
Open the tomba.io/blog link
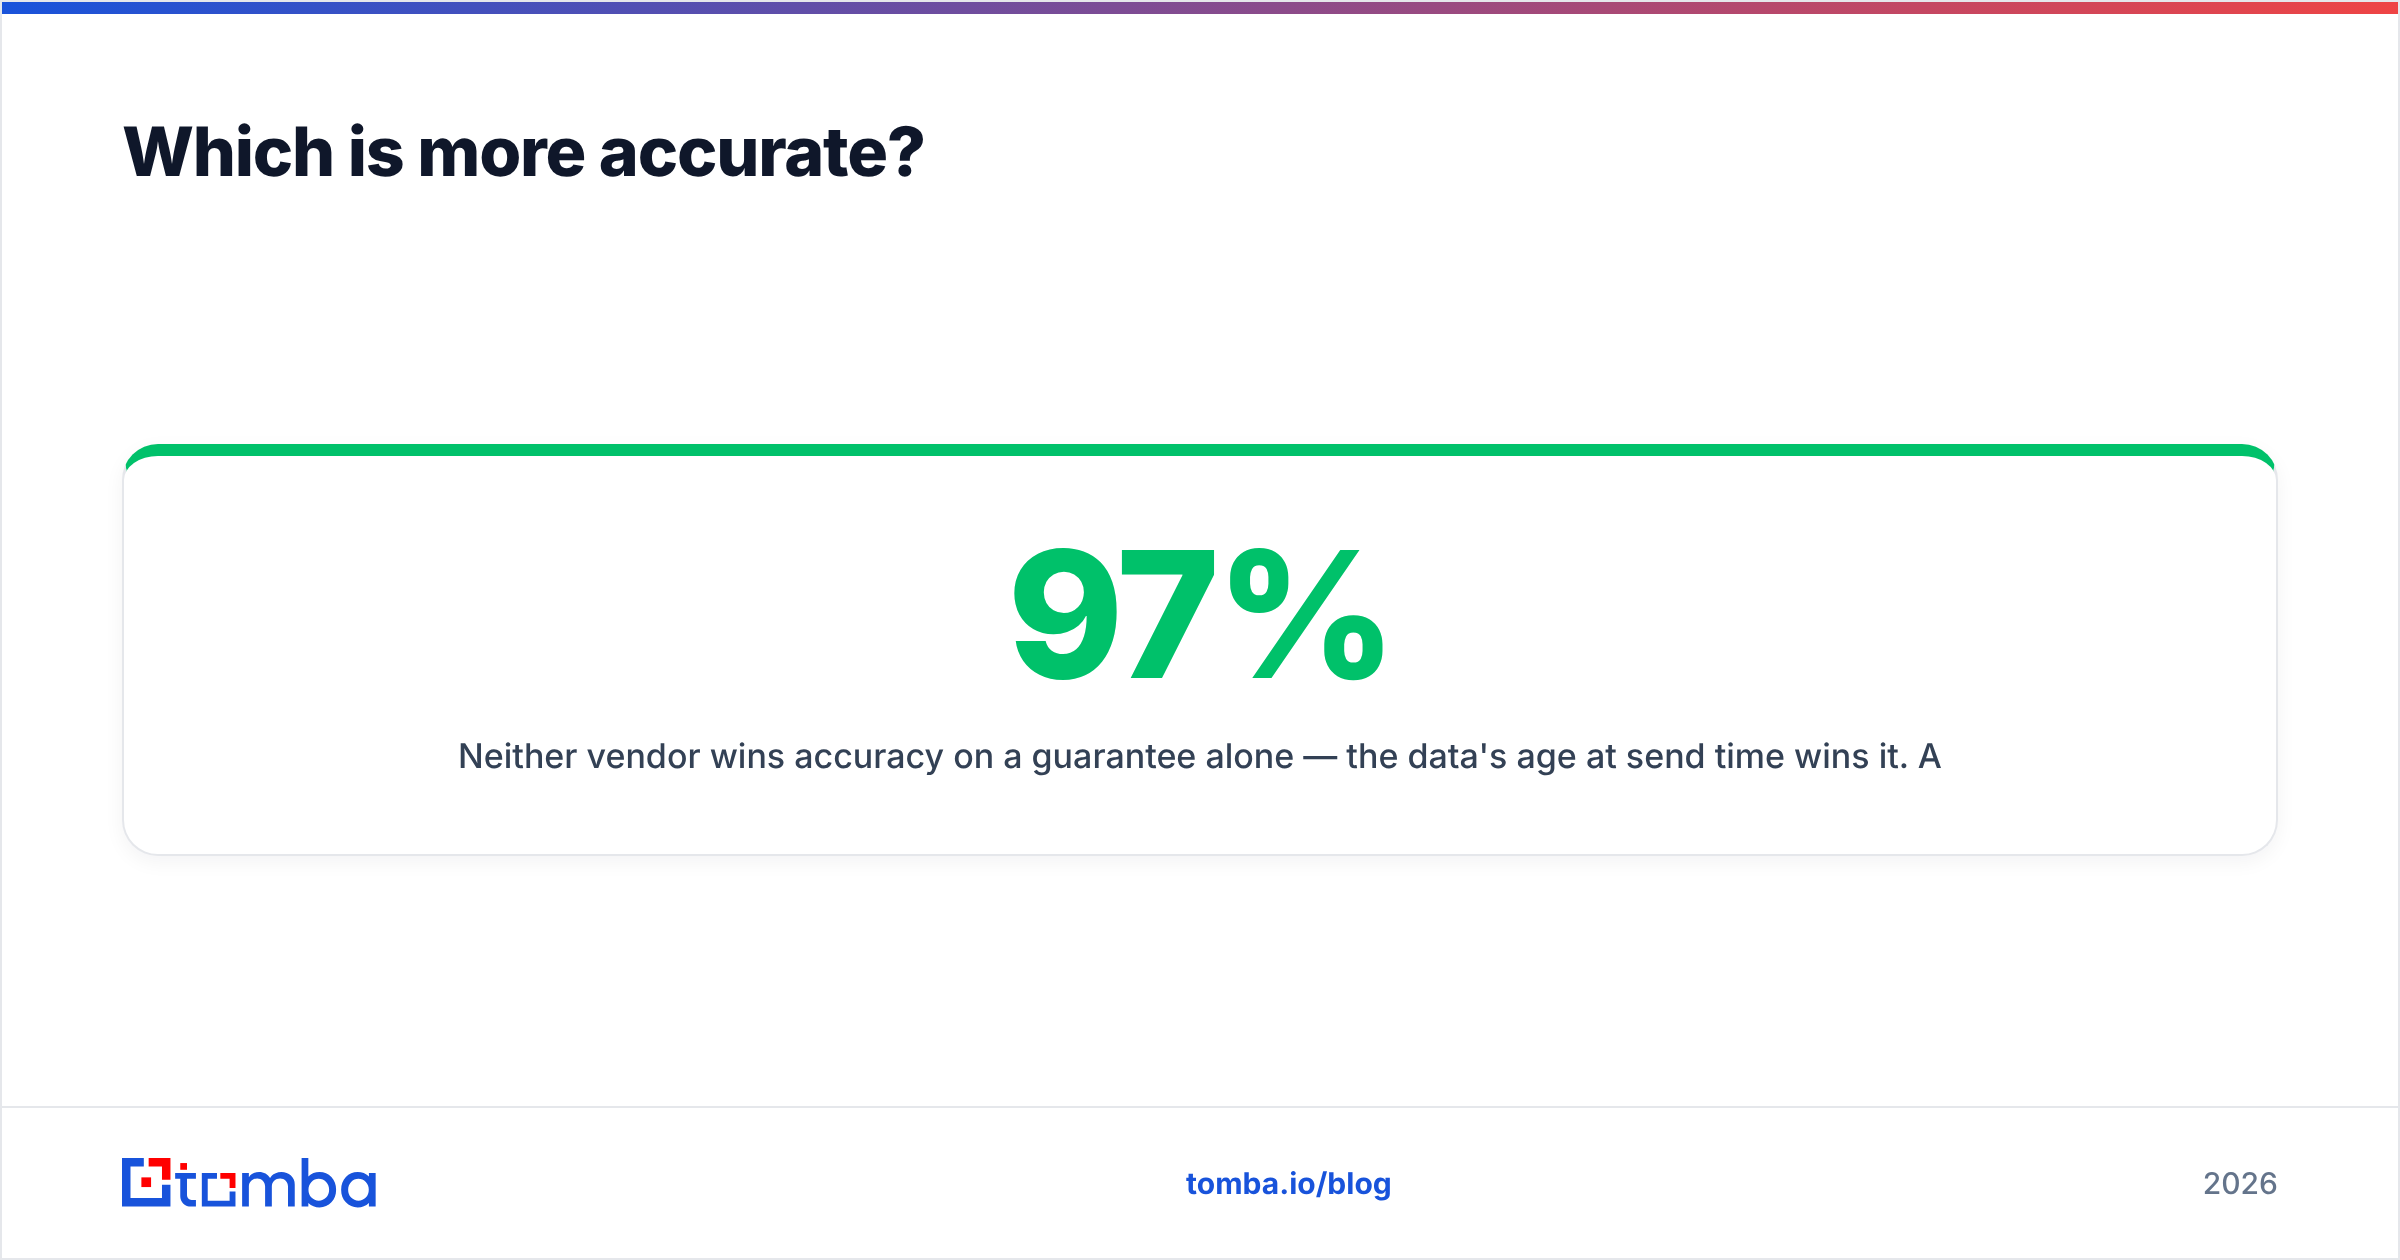(1288, 1184)
